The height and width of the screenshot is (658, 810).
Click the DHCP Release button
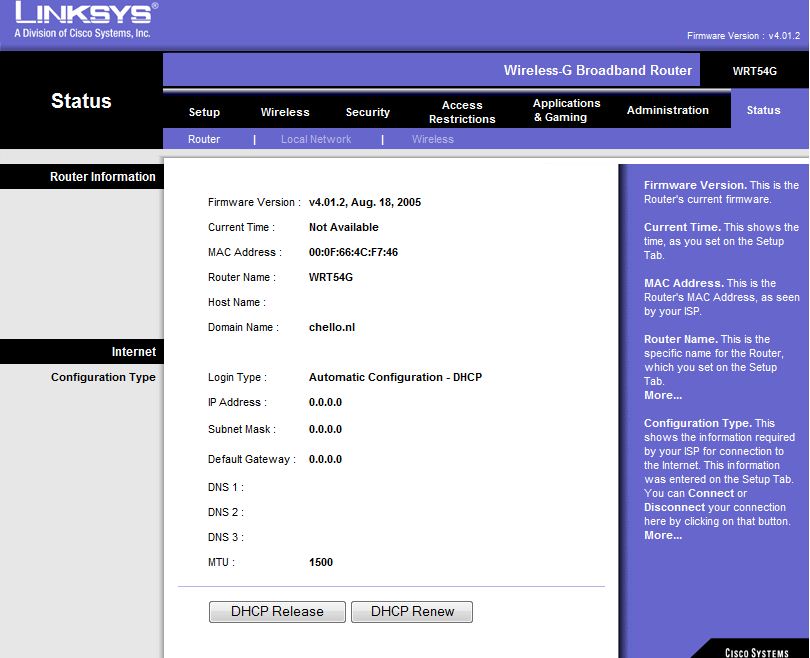pyautogui.click(x=277, y=612)
